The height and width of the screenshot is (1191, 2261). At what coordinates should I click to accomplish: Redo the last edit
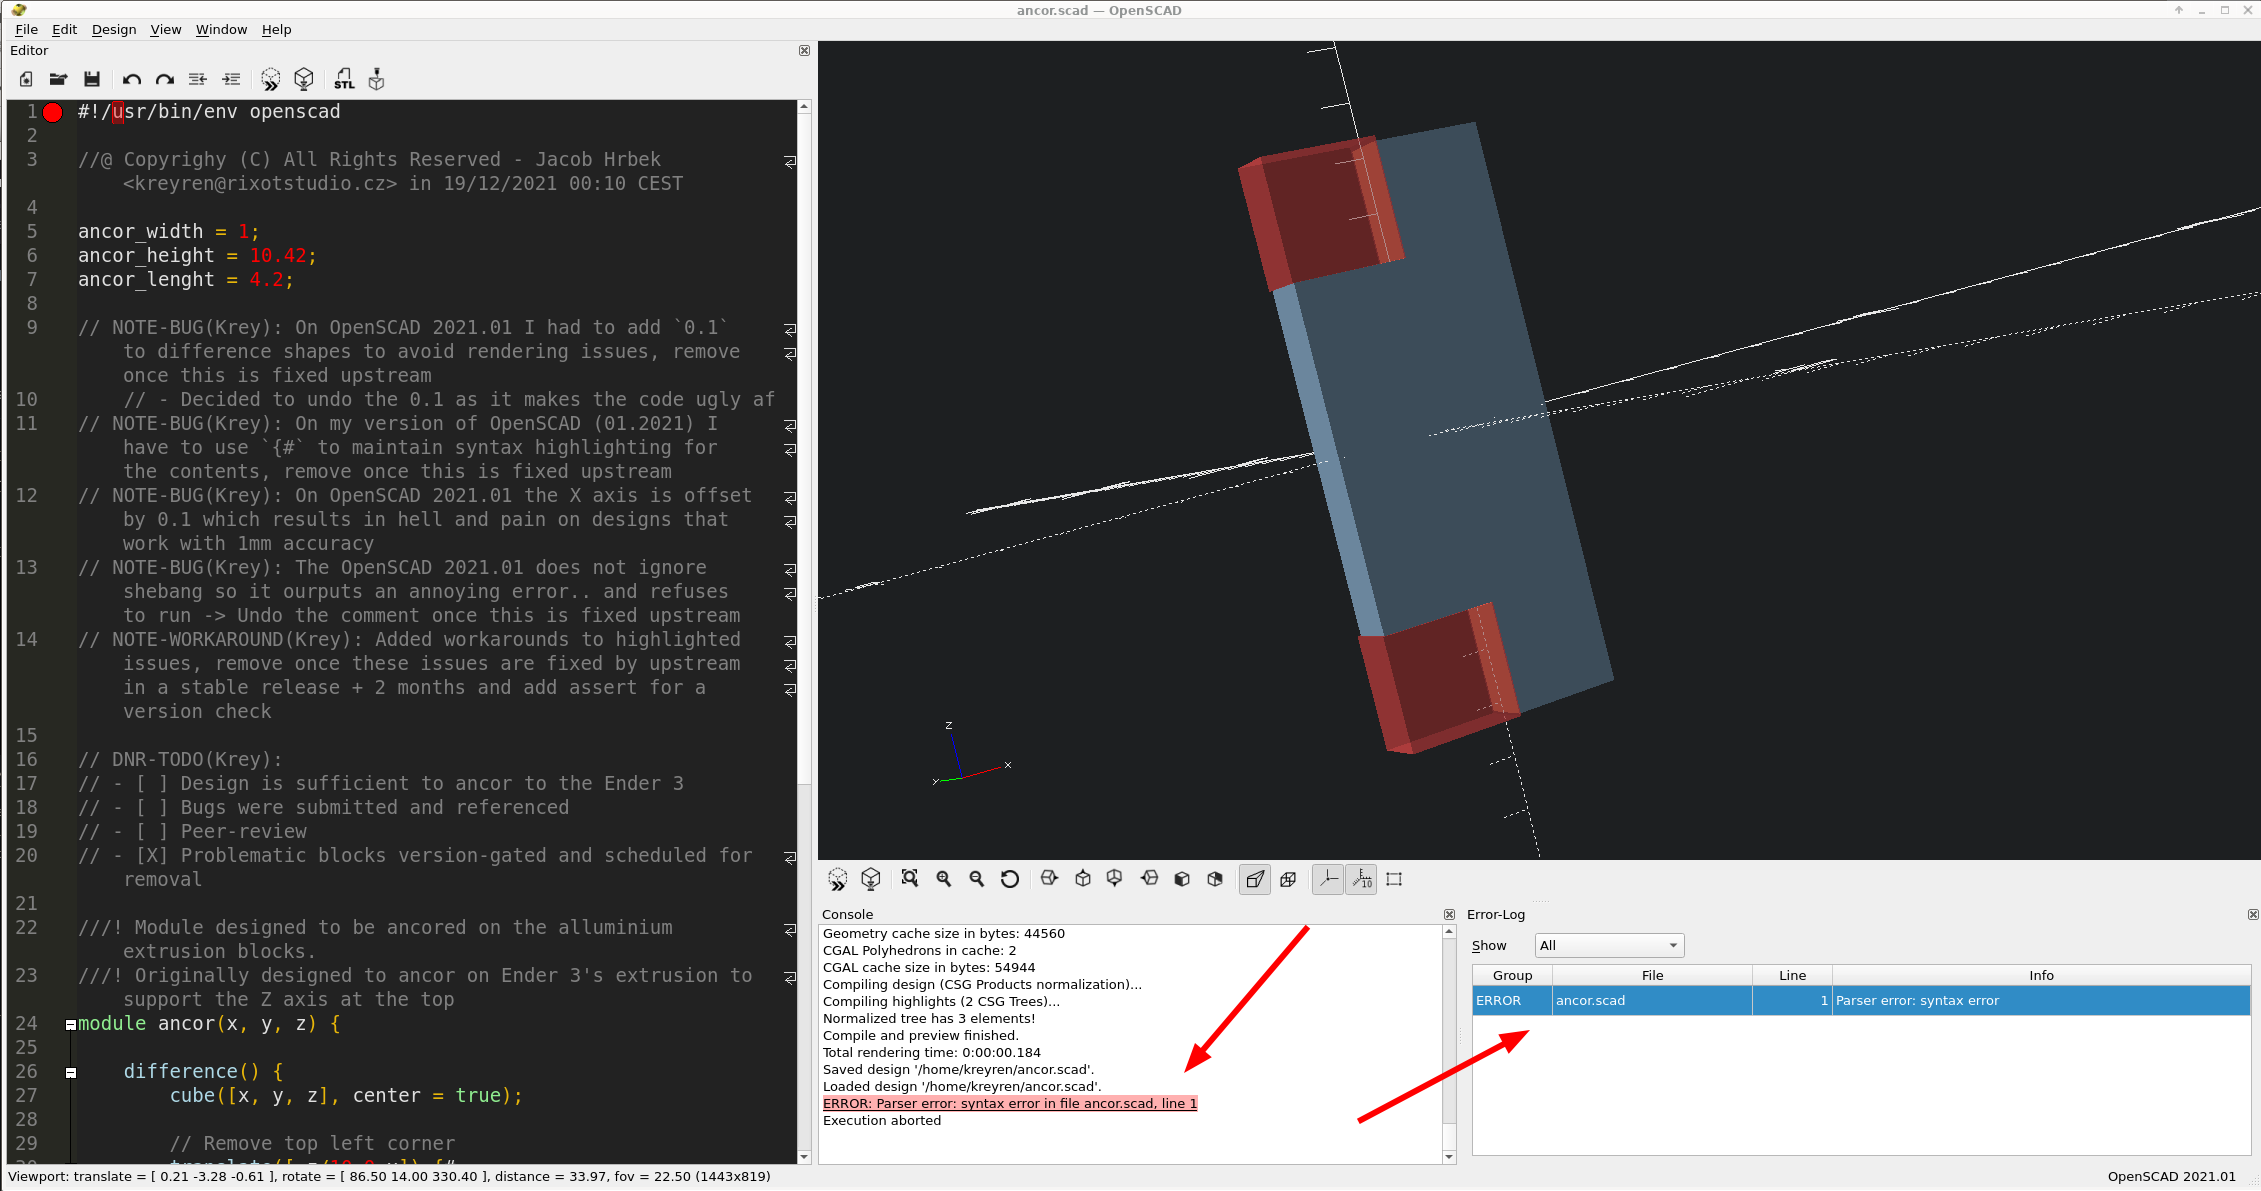tap(164, 79)
